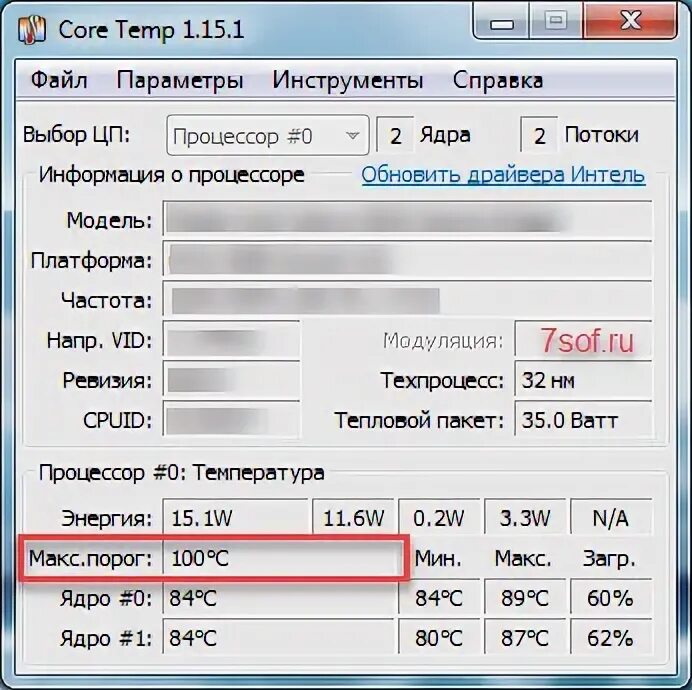Click the Ядро #0 minimum 84°C value

pos(439,598)
